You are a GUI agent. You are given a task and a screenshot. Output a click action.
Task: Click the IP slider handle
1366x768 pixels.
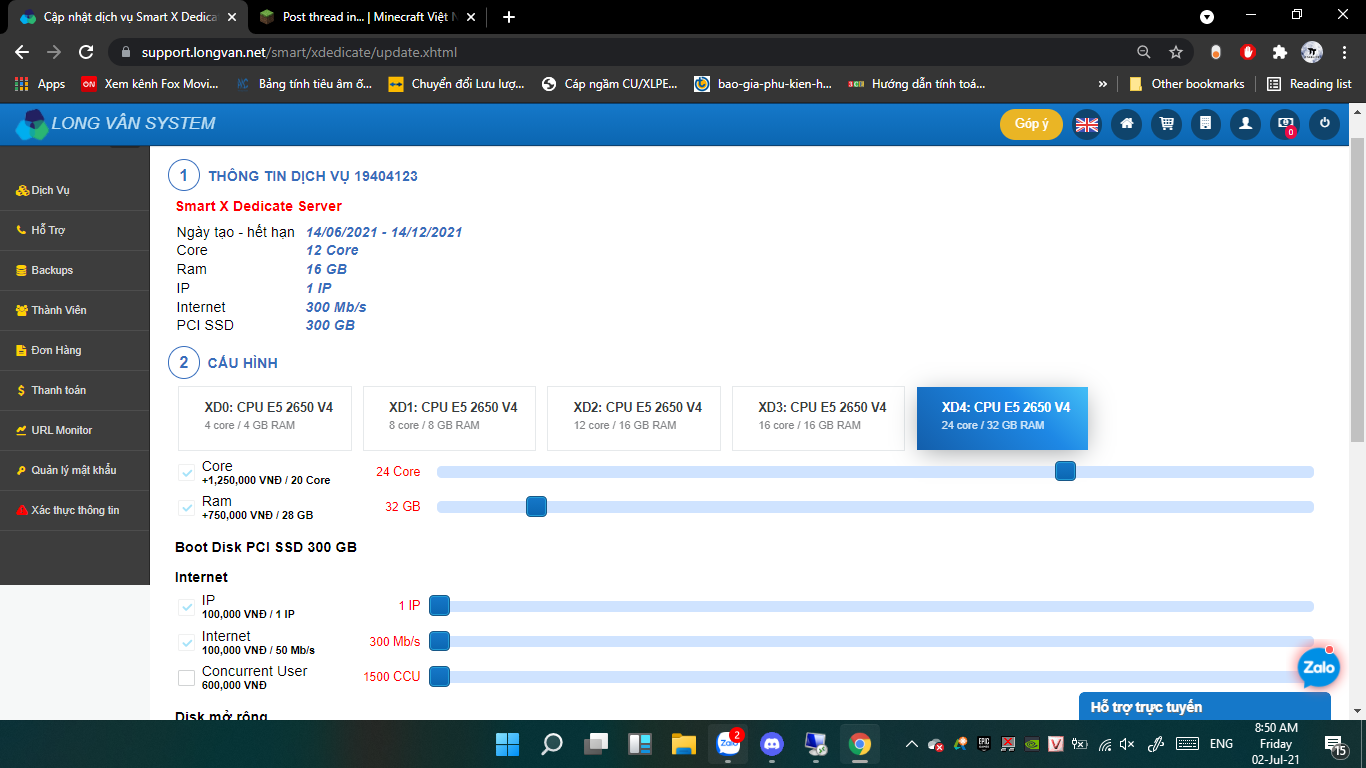tap(439, 605)
